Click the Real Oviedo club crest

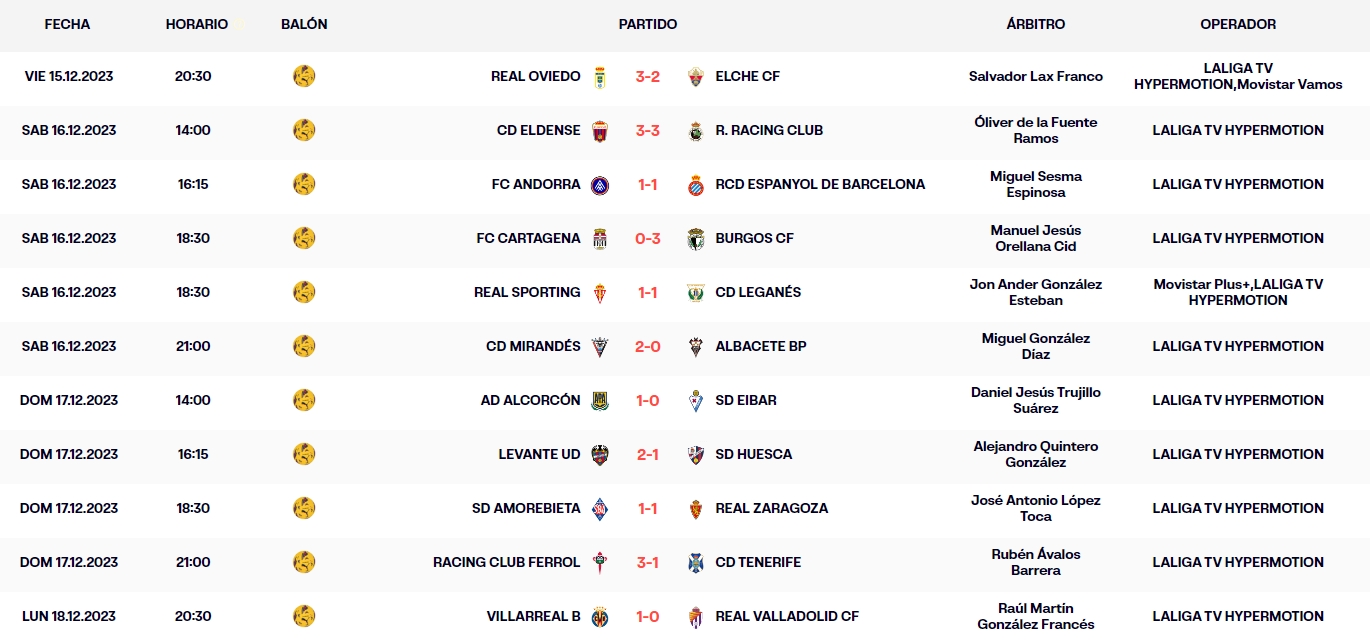point(600,77)
